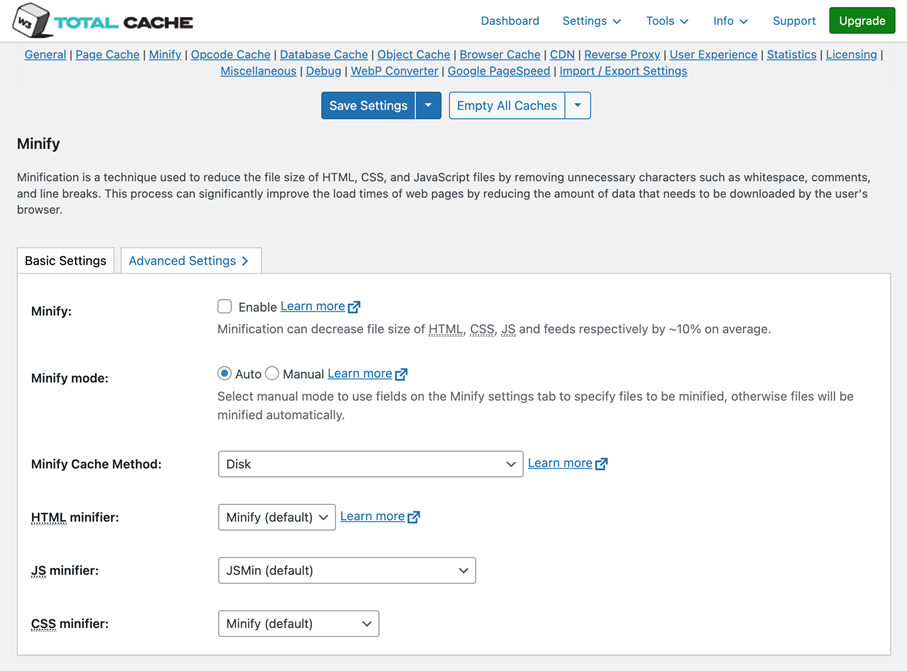Open the Tools menu in header
Screen dimensions: 907x671
tap(667, 21)
